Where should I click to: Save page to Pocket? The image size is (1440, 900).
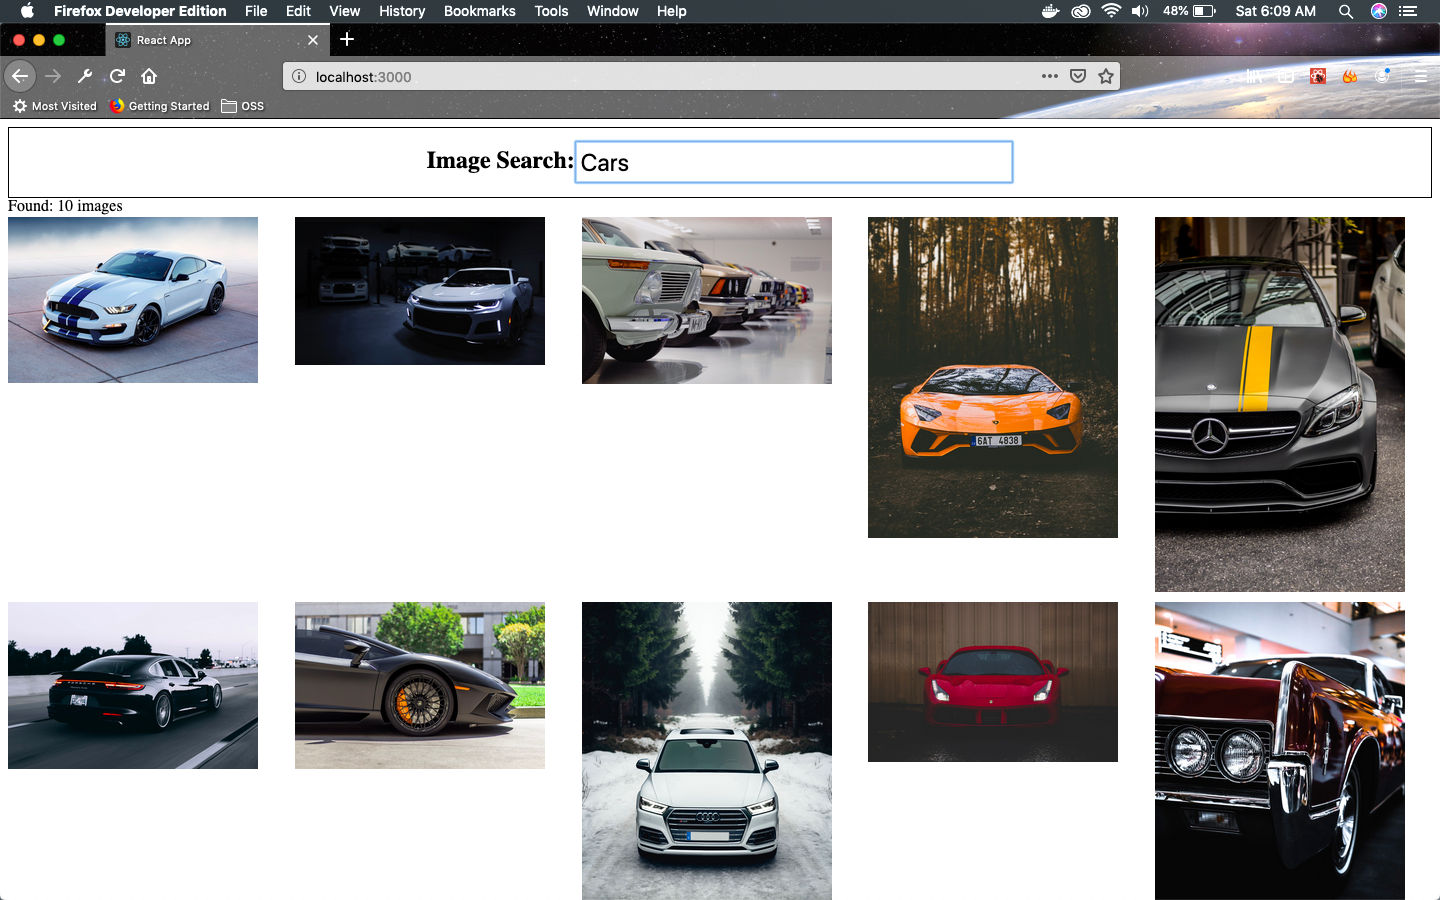pos(1078,76)
